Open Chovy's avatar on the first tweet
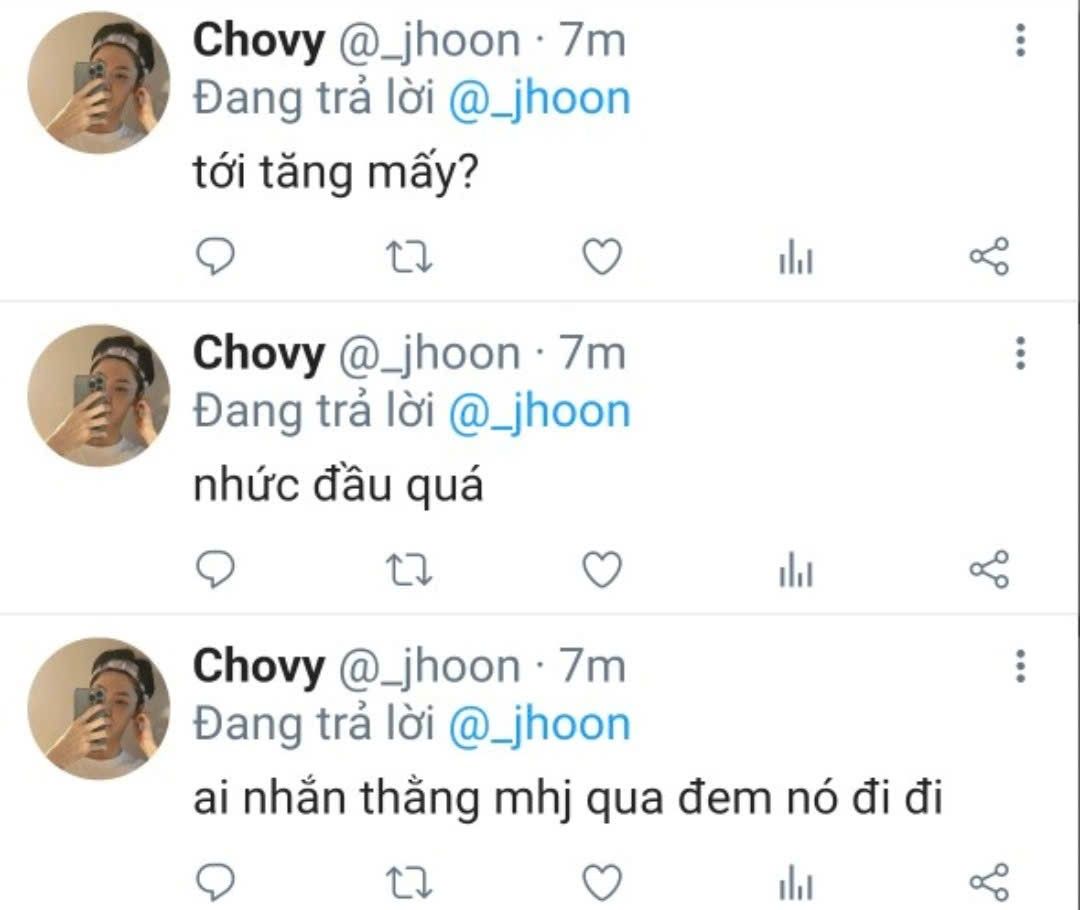The height and width of the screenshot is (910, 1080). (98, 83)
